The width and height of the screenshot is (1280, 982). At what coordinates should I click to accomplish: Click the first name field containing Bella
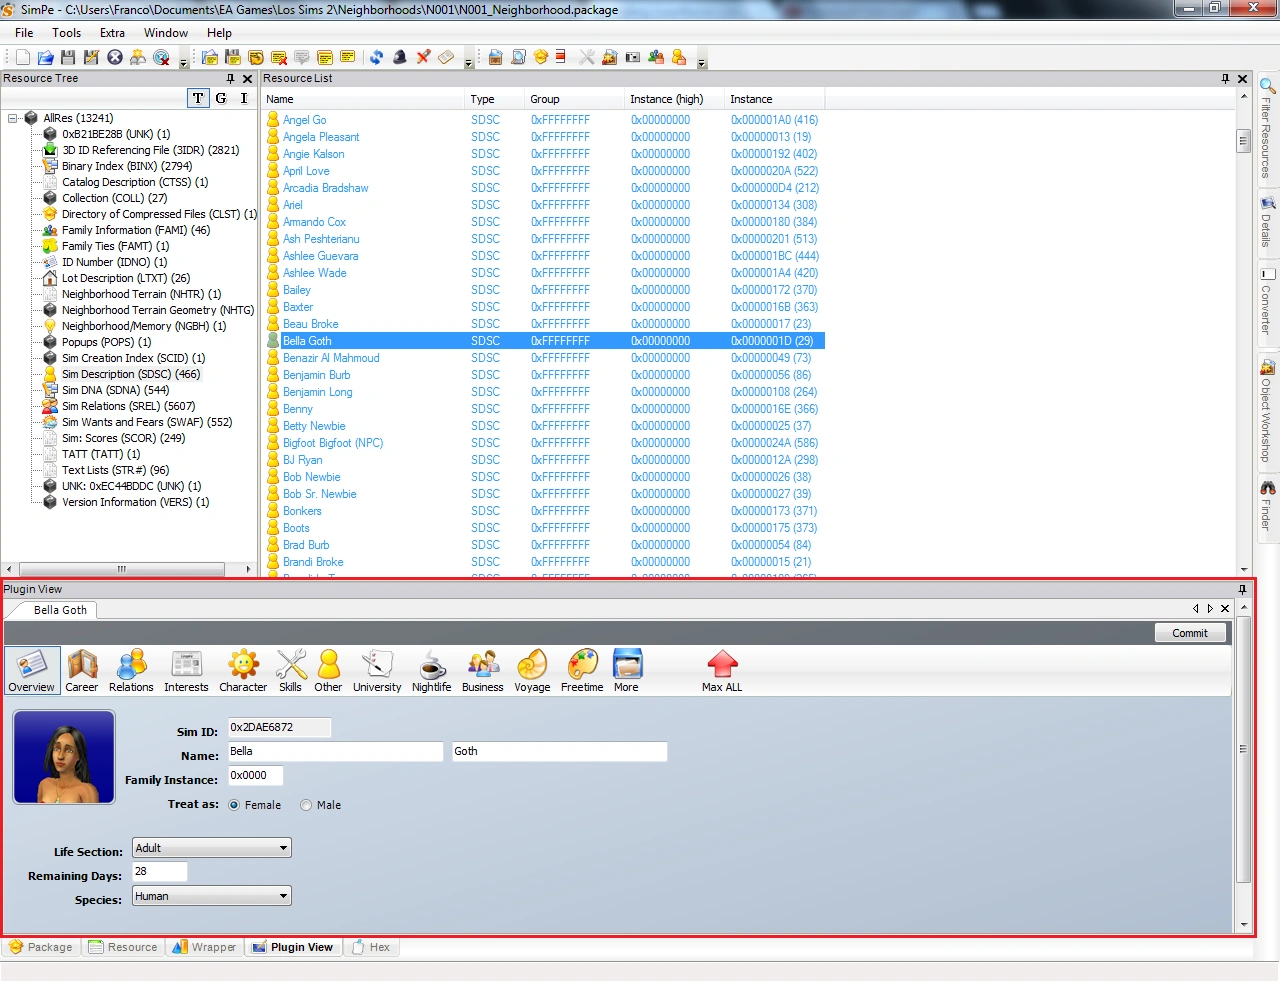pos(336,751)
